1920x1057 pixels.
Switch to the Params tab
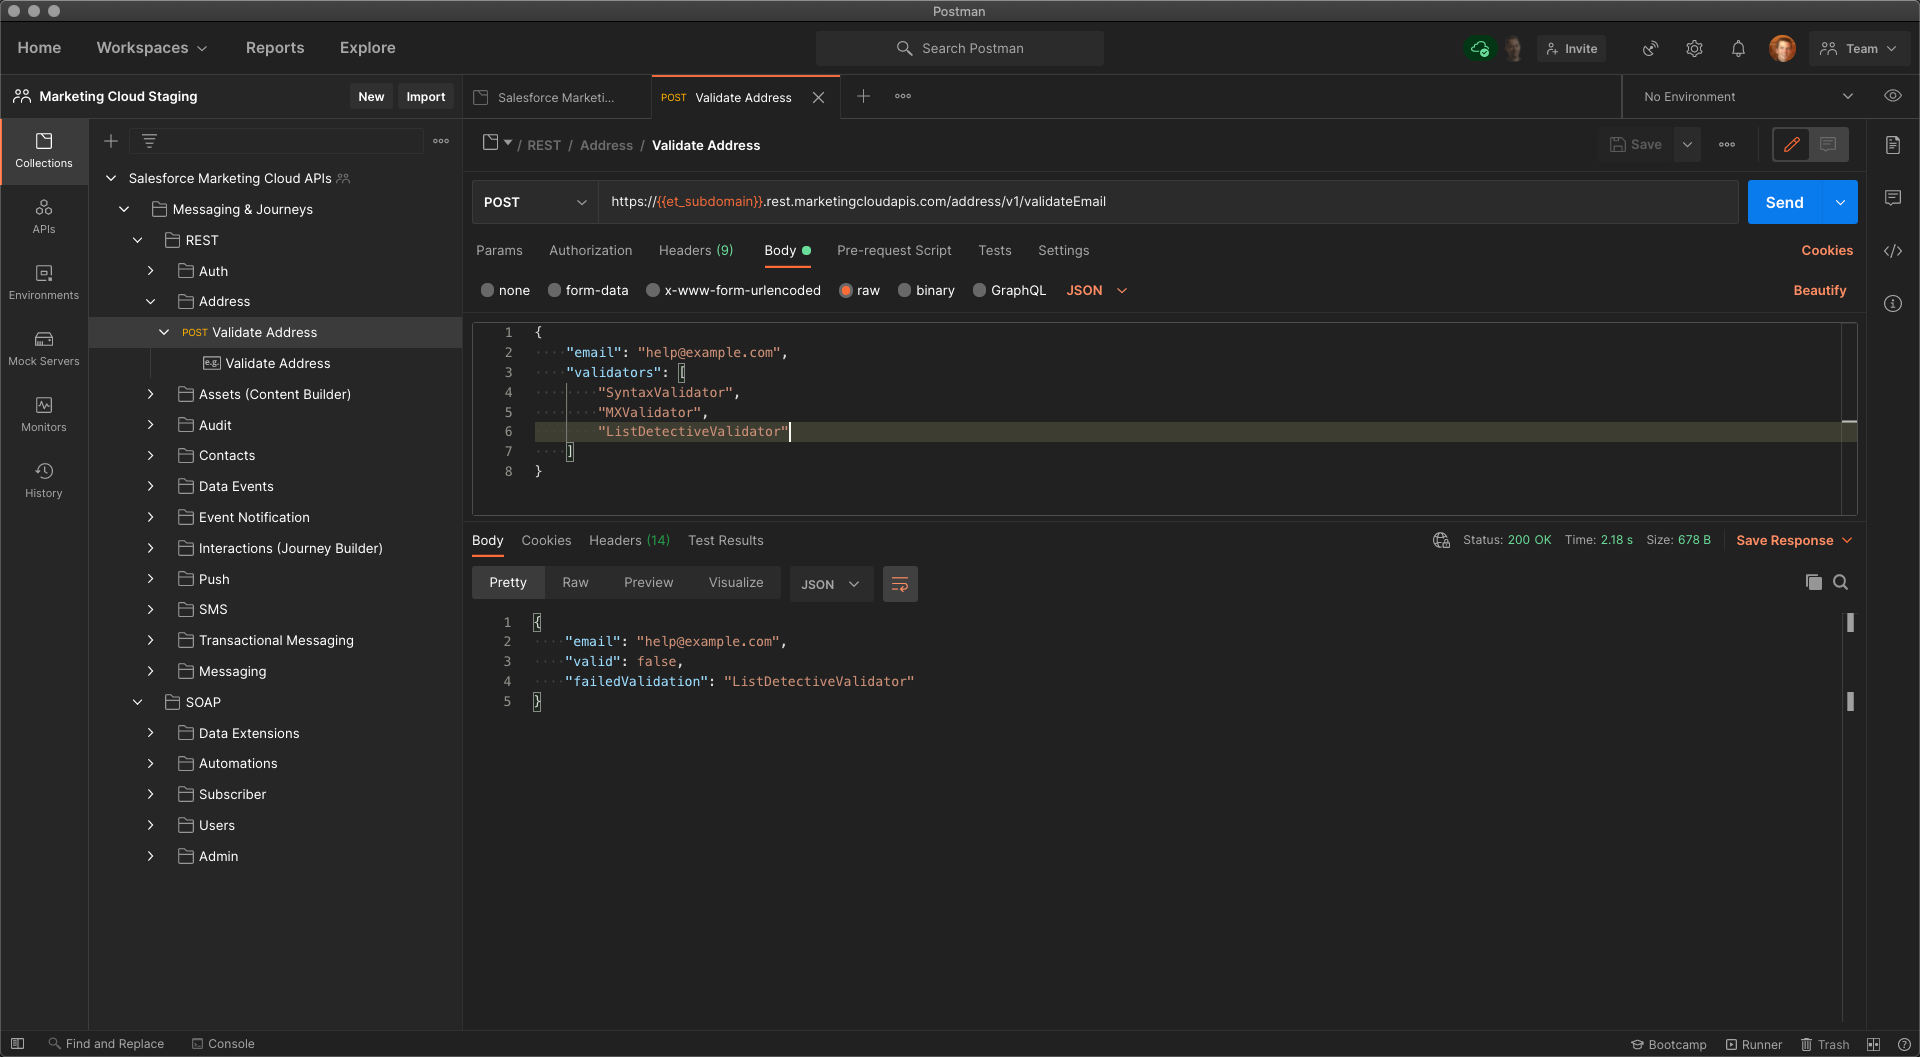[x=499, y=250]
